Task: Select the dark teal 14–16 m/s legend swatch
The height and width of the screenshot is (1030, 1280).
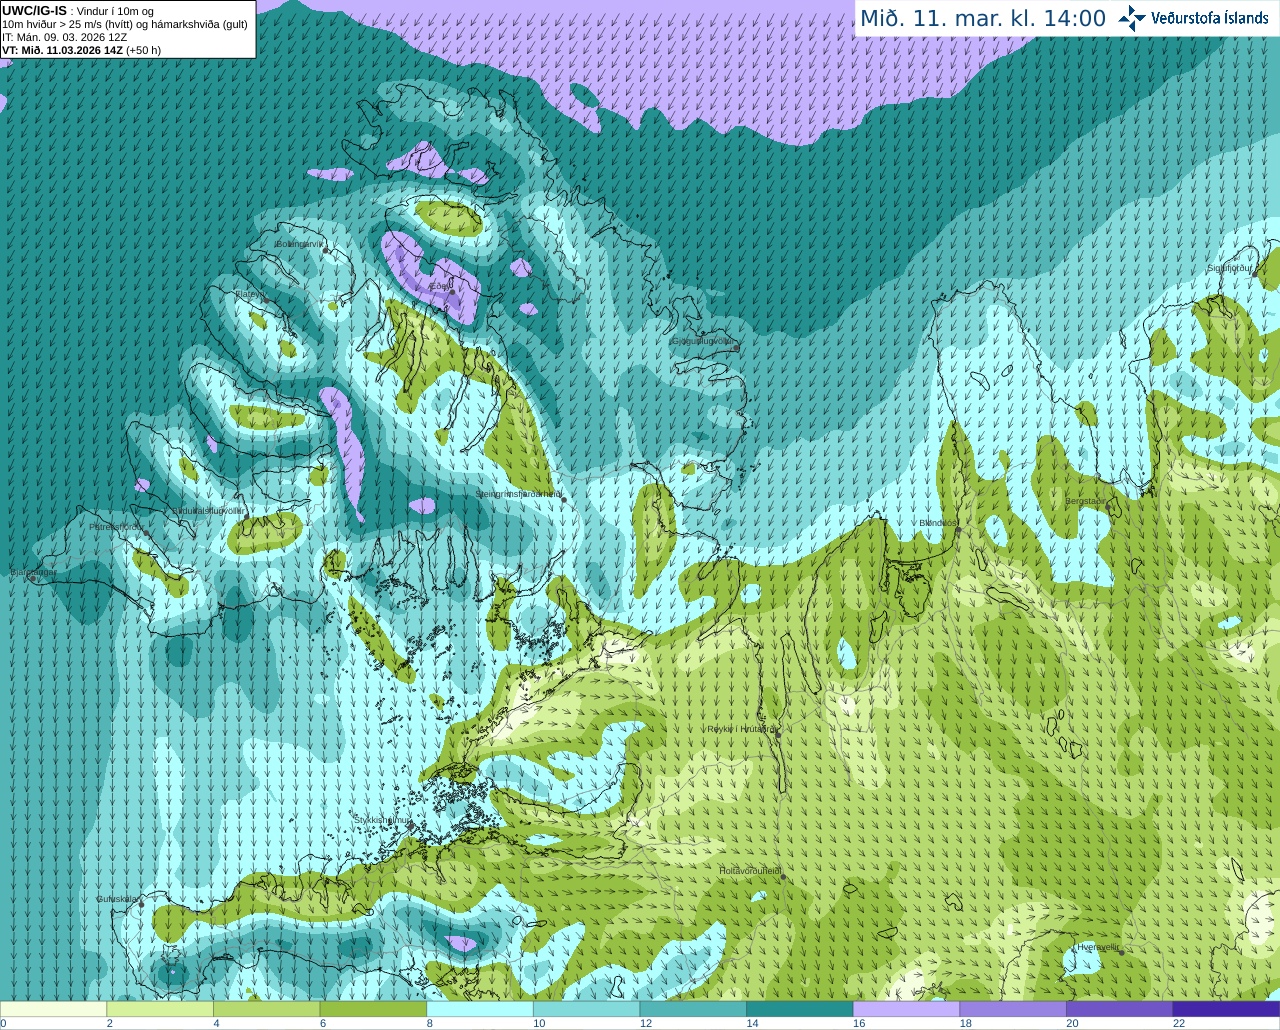Action: (x=800, y=1009)
